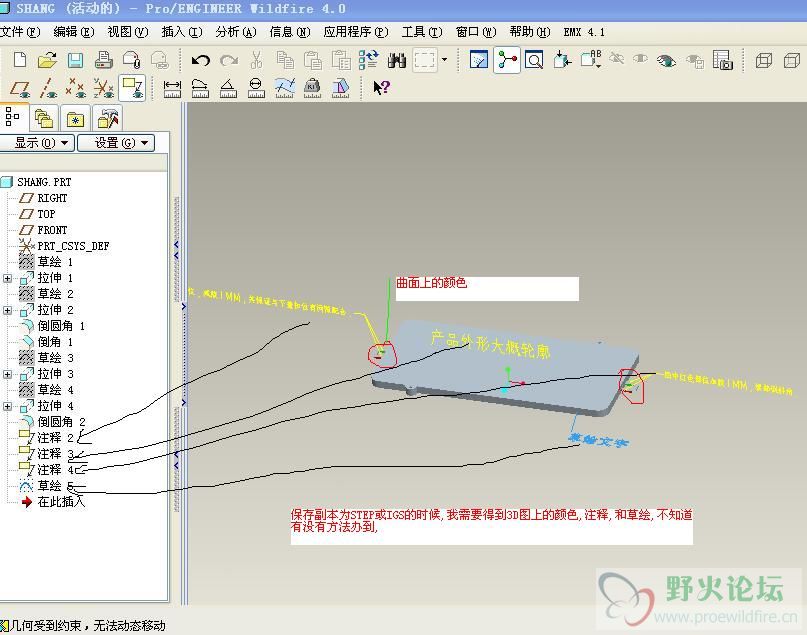Undo the last action
Screen dimensions: 807x635
[x=200, y=61]
